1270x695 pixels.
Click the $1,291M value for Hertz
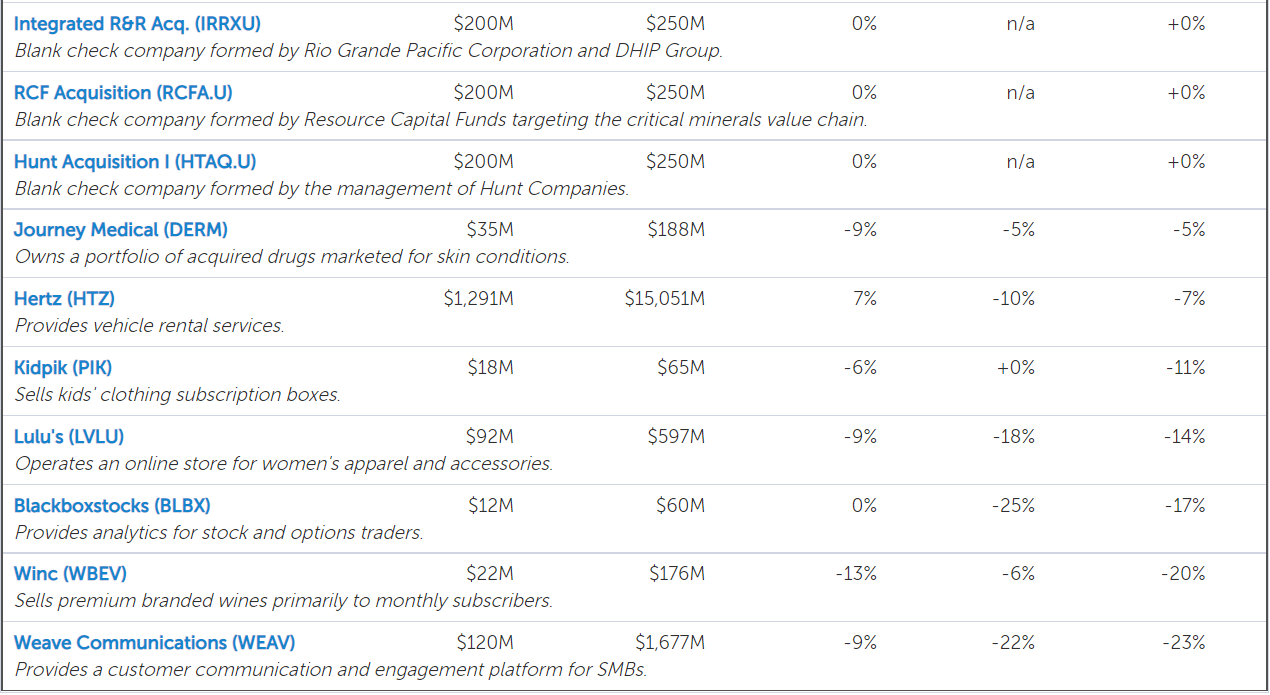pyautogui.click(x=479, y=299)
